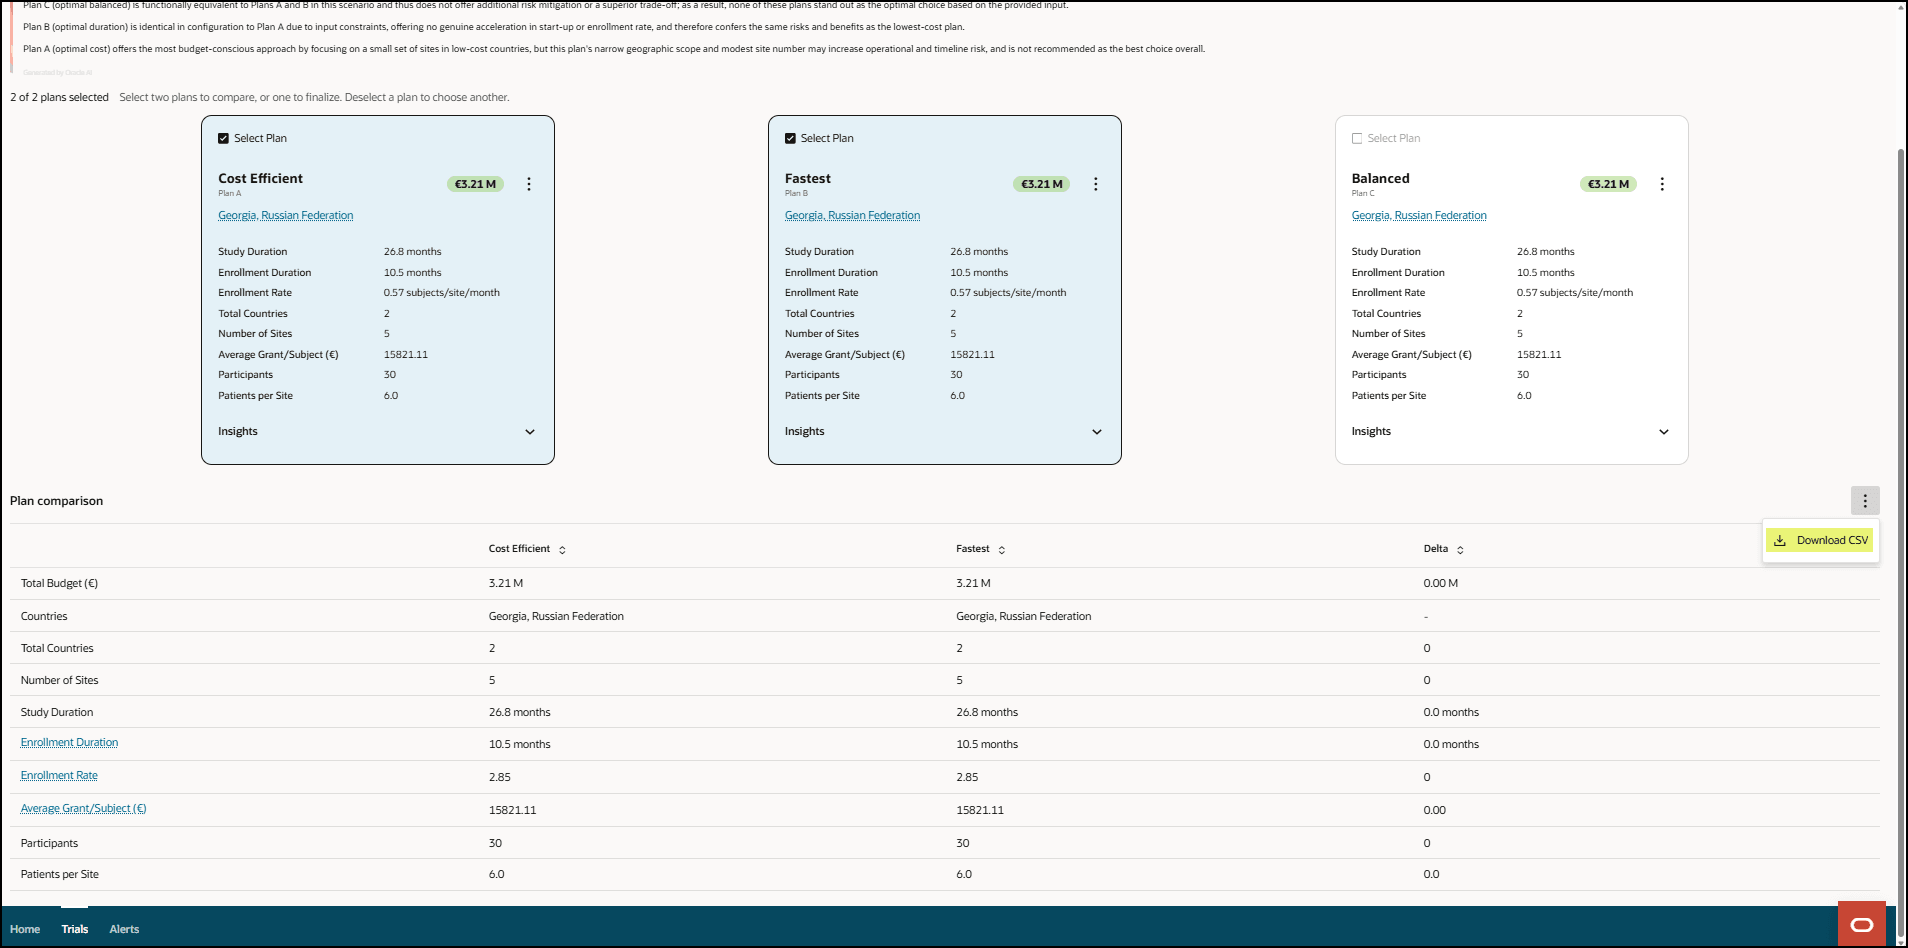Viewport: 1908px width, 948px height.
Task: Open the Alerts tab
Action: coord(124,929)
